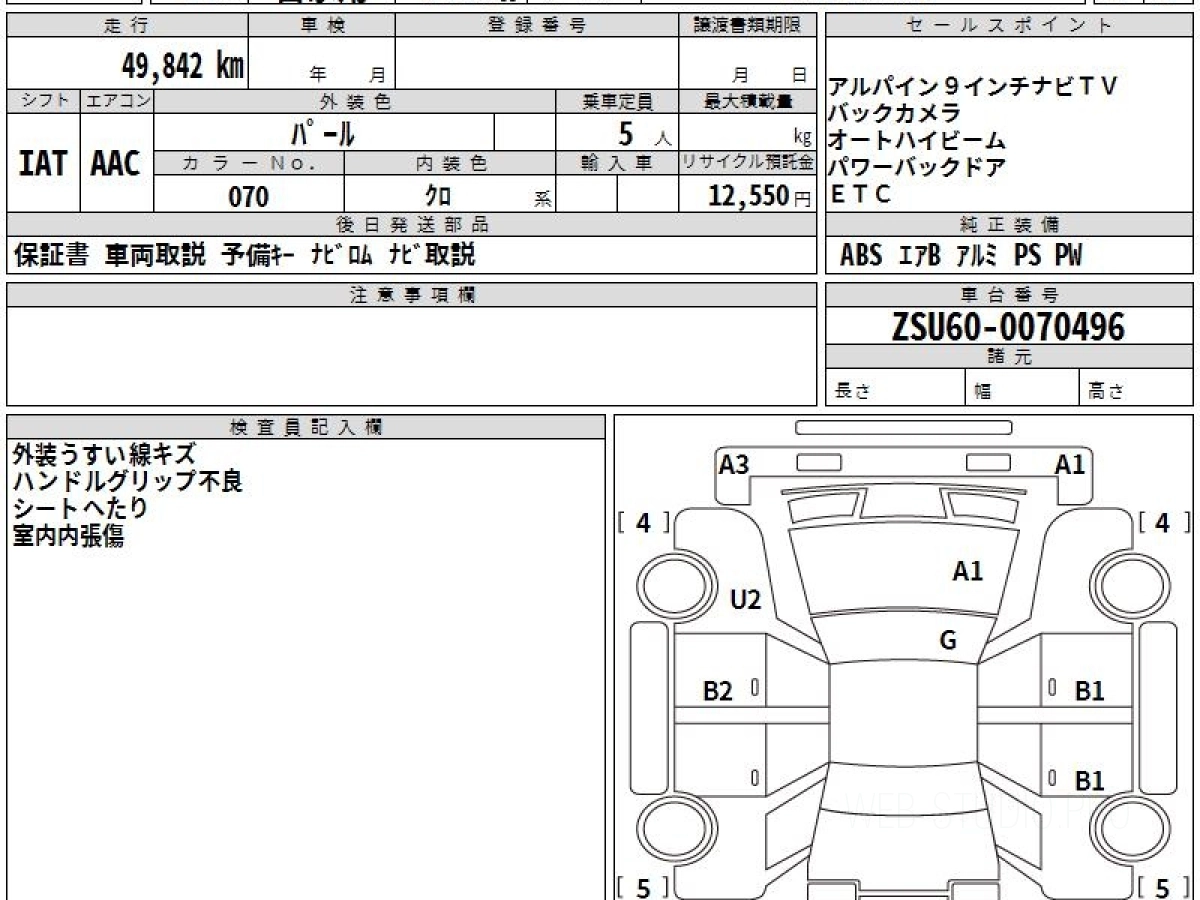
Task: Select 予備キー in later-shipped parts
Action: tap(257, 255)
